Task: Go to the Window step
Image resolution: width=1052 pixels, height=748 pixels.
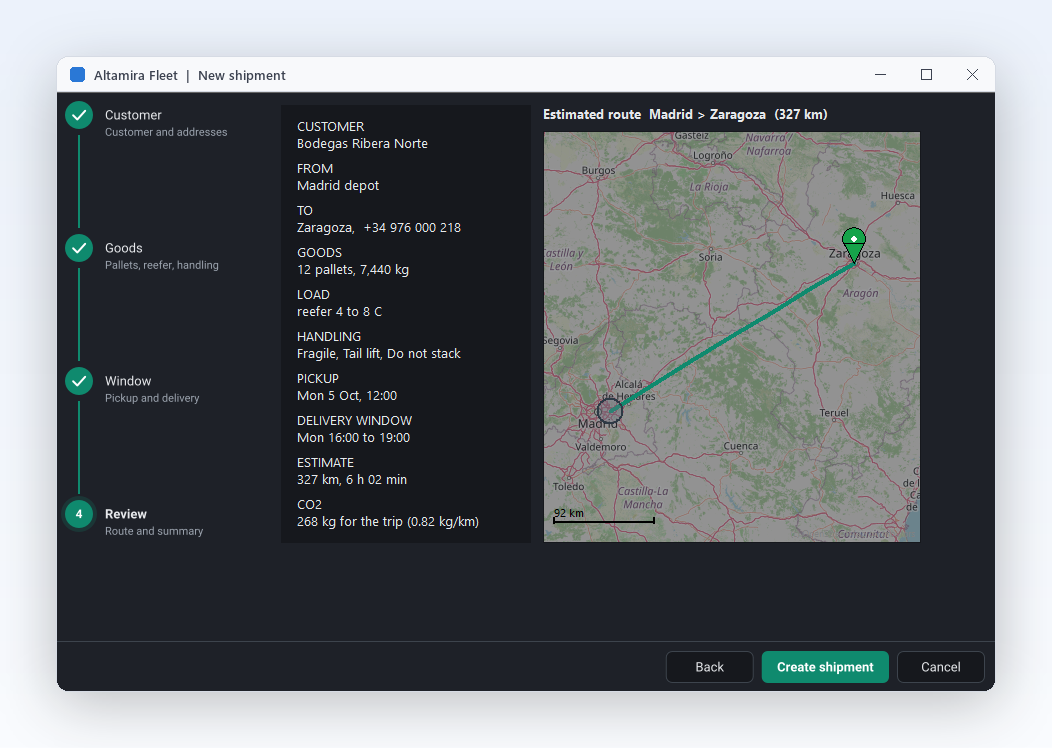Action: 127,380
